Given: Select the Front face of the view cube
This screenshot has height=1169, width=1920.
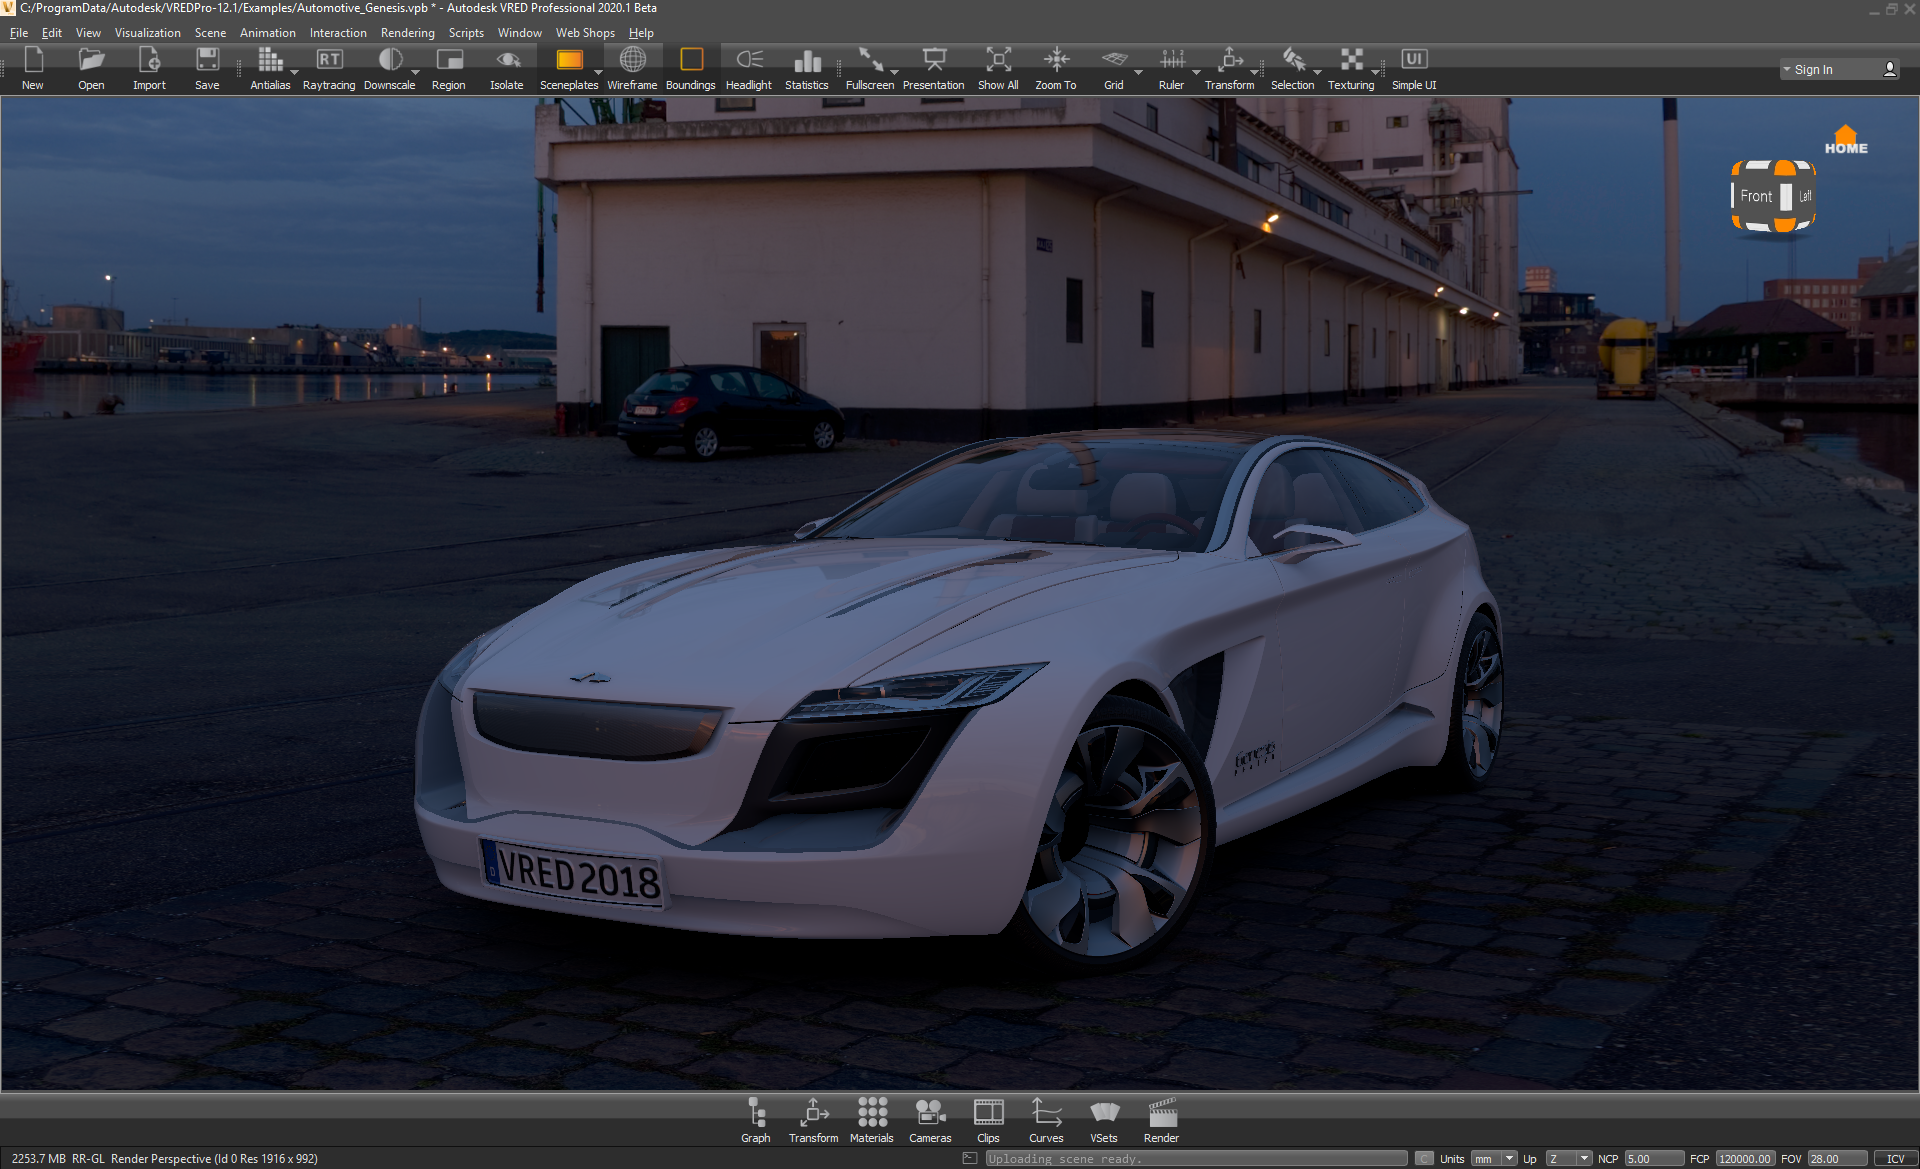Looking at the screenshot, I should (x=1756, y=196).
